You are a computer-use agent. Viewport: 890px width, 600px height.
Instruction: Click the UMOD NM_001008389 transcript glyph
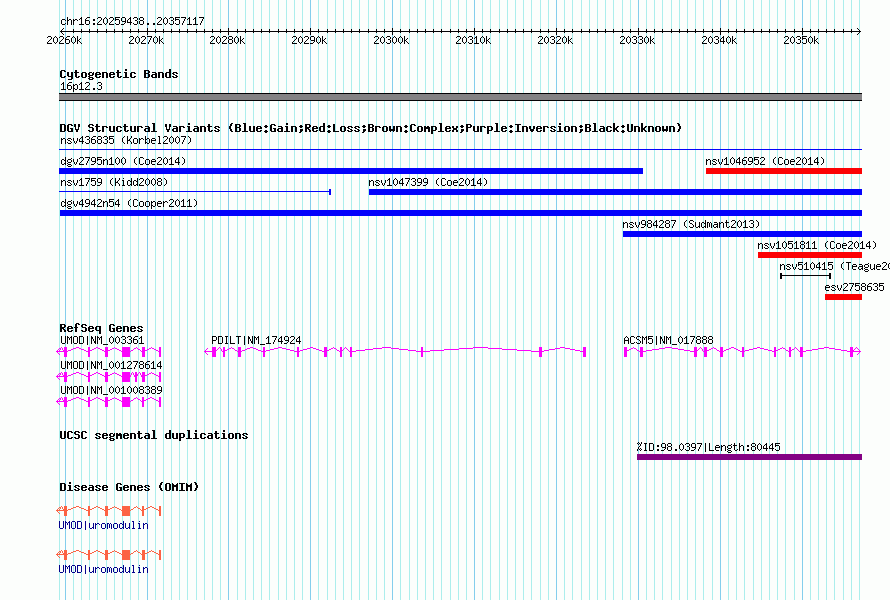(x=109, y=402)
